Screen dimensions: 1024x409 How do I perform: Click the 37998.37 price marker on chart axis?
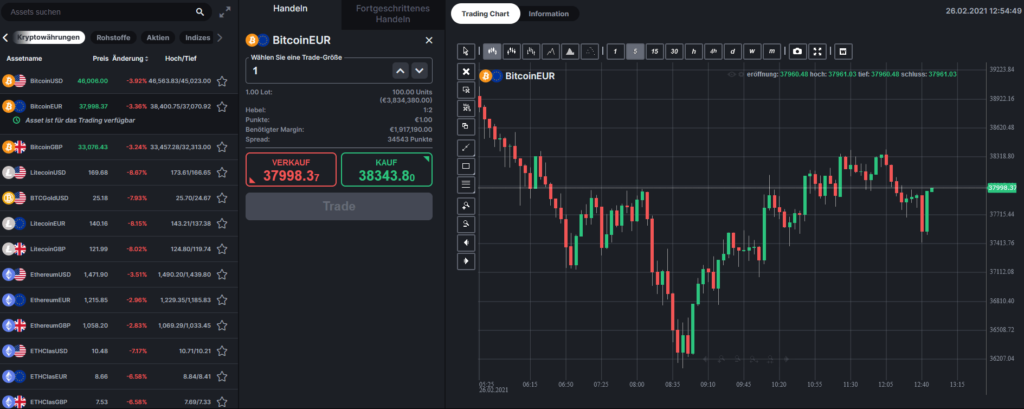(x=1002, y=188)
